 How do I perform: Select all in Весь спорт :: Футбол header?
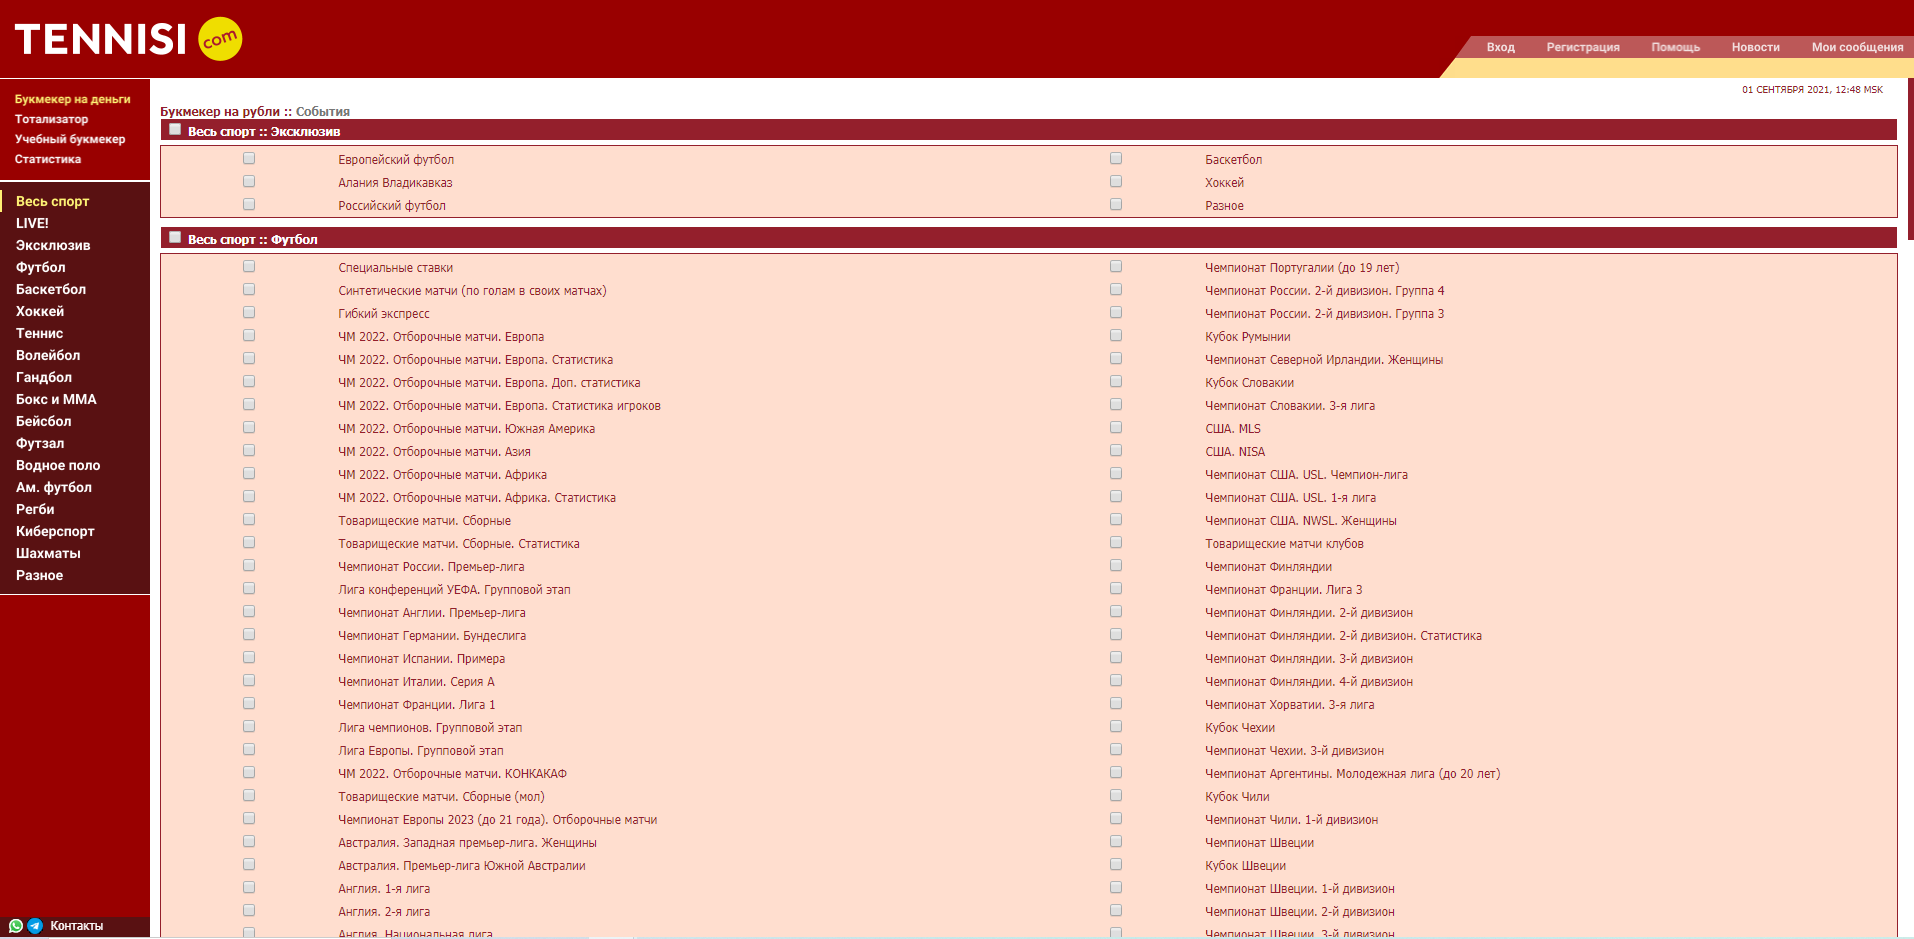[x=175, y=238]
